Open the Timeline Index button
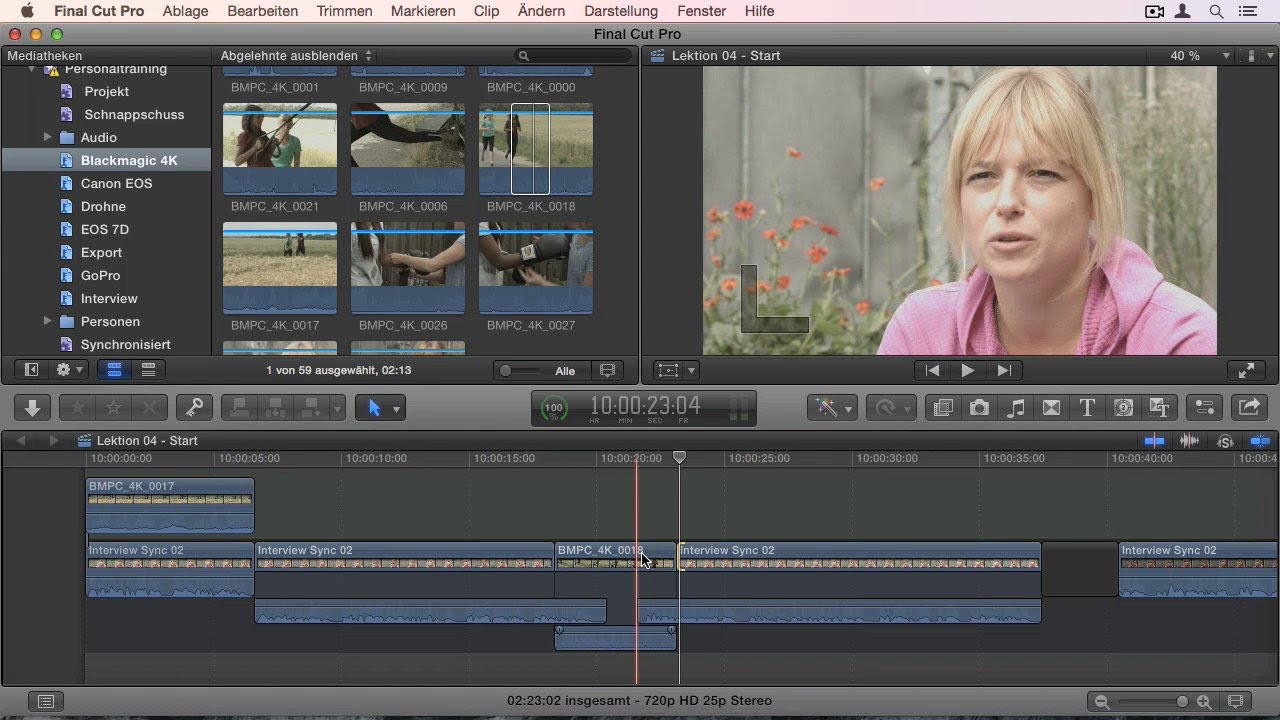Viewport: 1280px width, 720px height. pyautogui.click(x=45, y=702)
